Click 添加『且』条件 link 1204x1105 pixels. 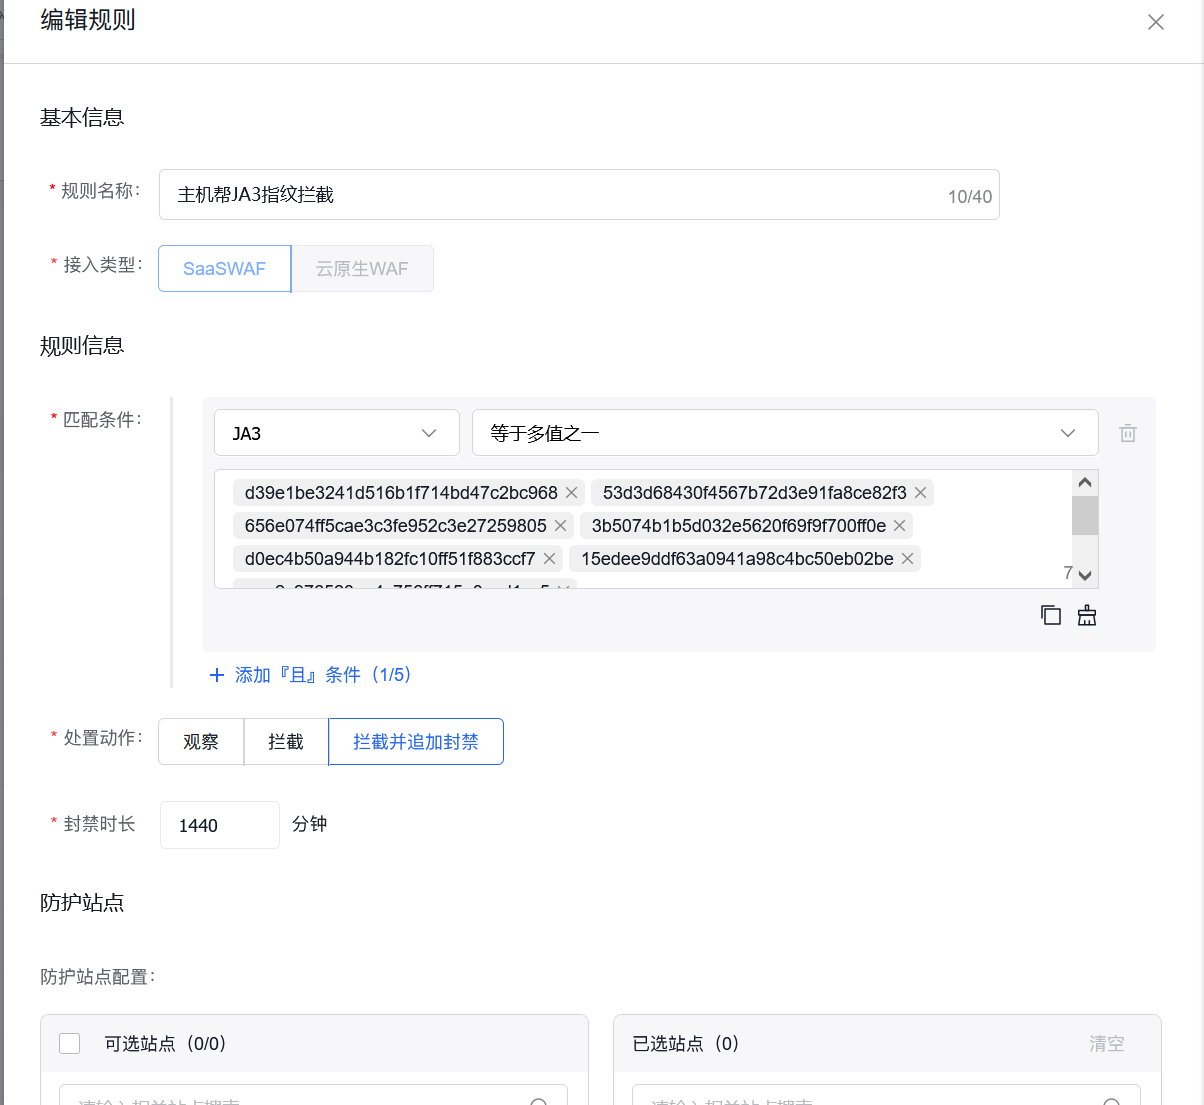[x=311, y=675]
